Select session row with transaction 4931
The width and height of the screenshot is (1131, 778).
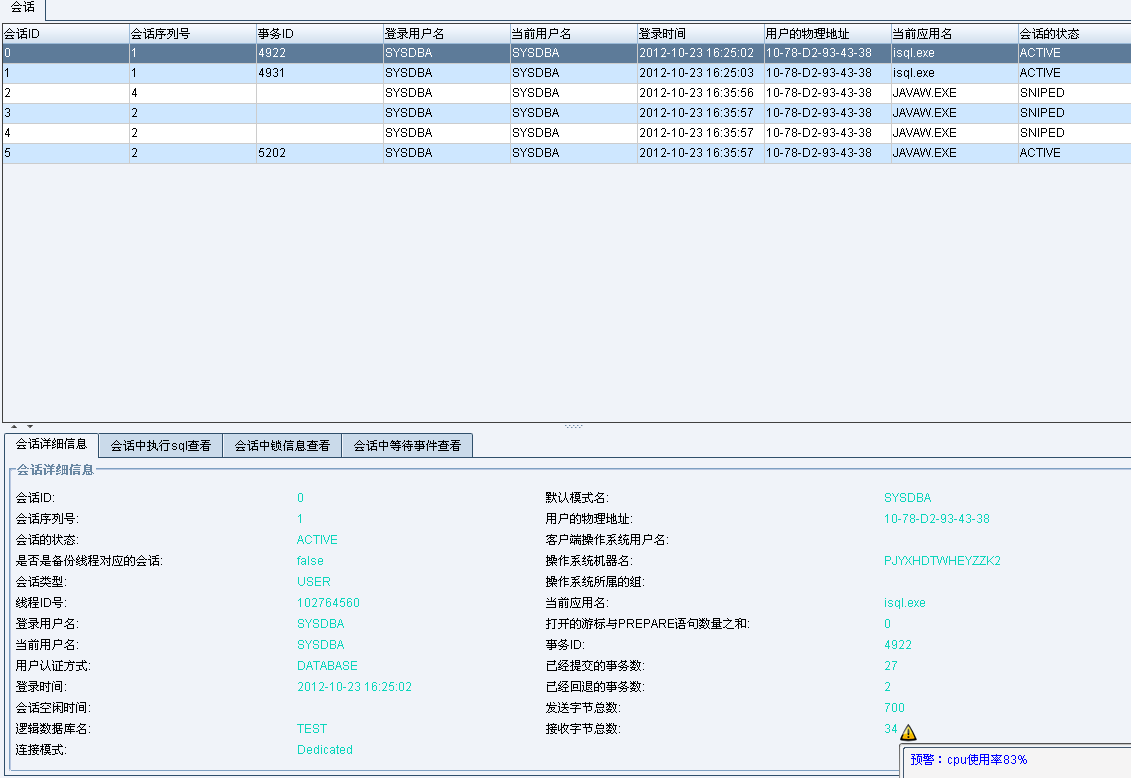click(319, 73)
